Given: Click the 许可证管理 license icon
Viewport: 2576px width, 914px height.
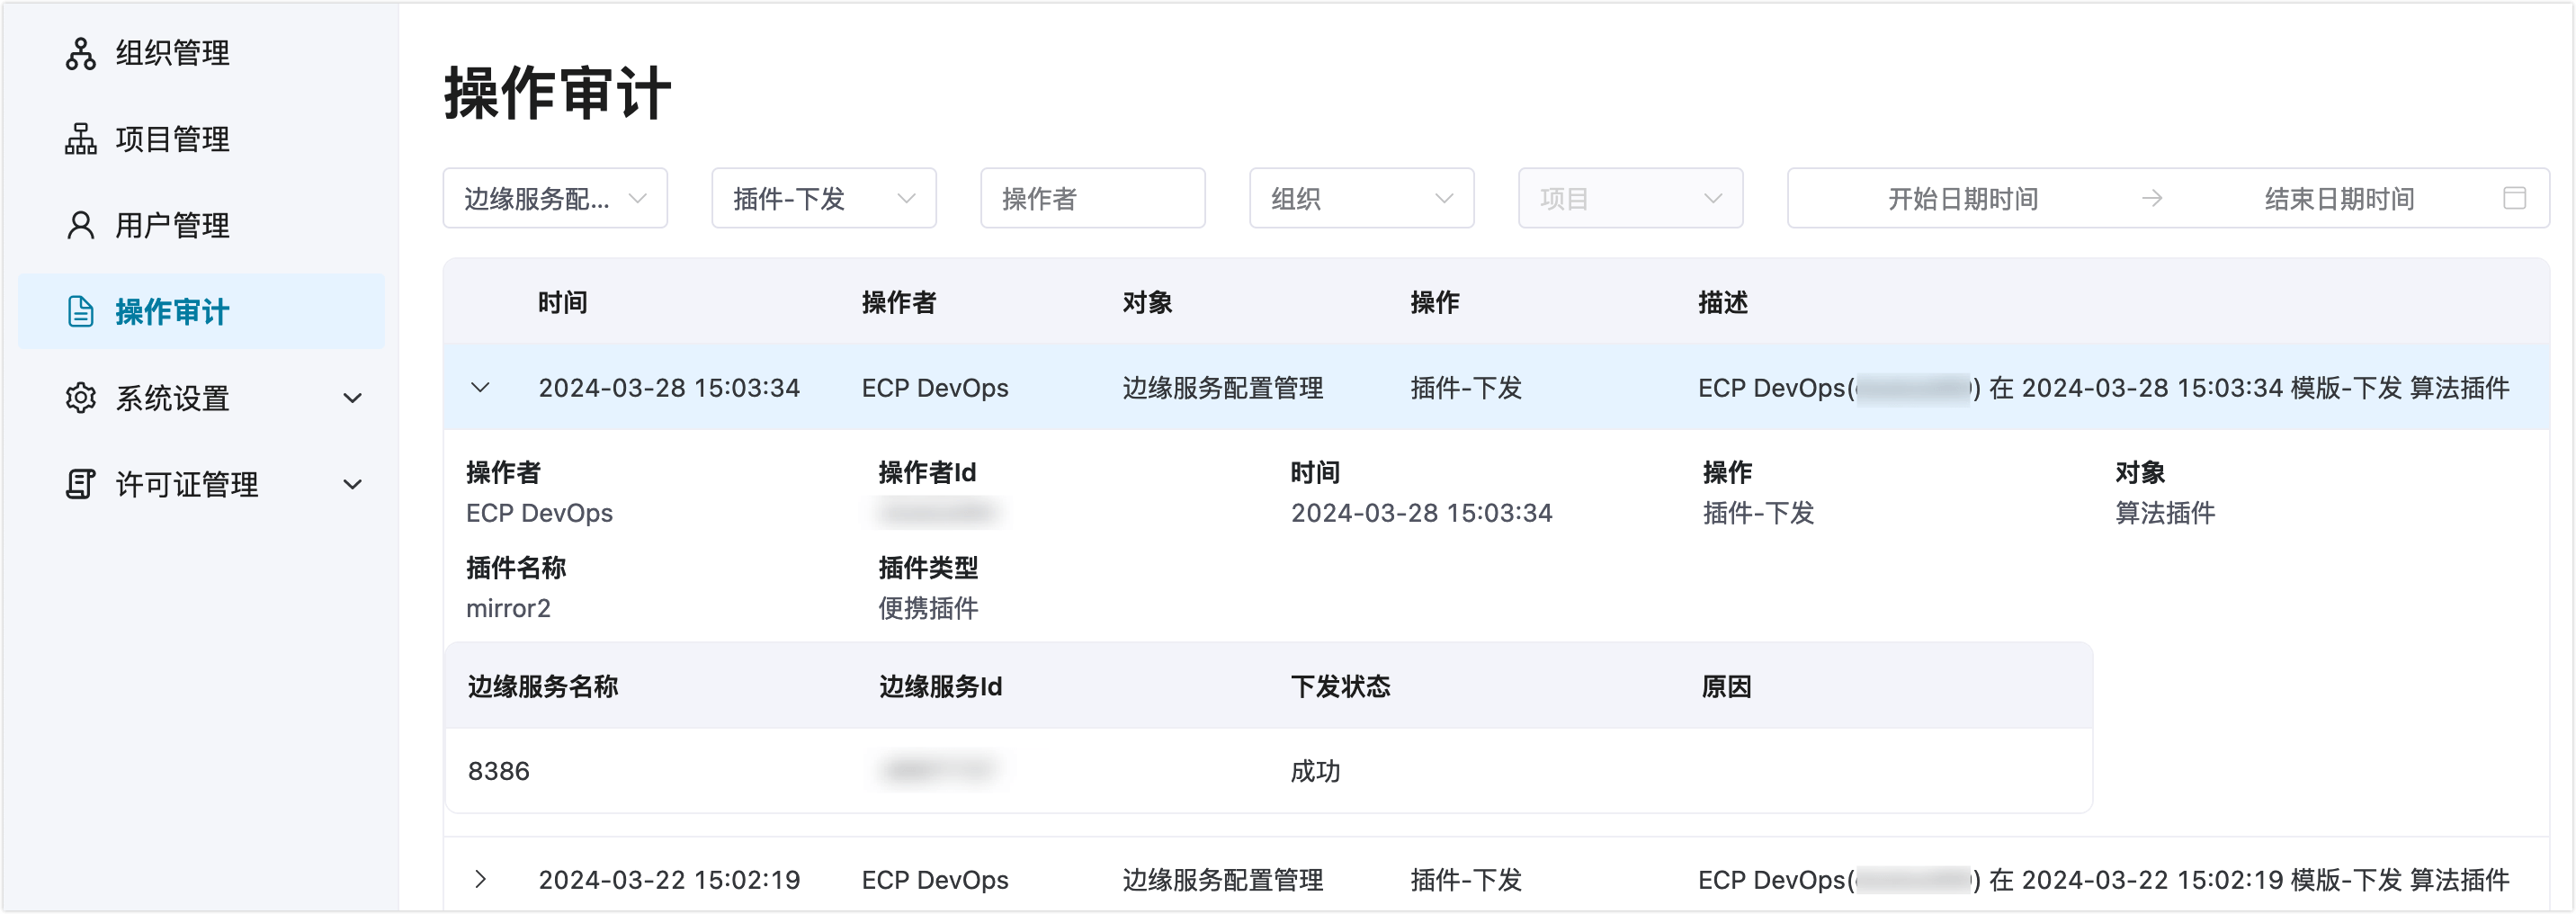Looking at the screenshot, I should click(x=81, y=483).
